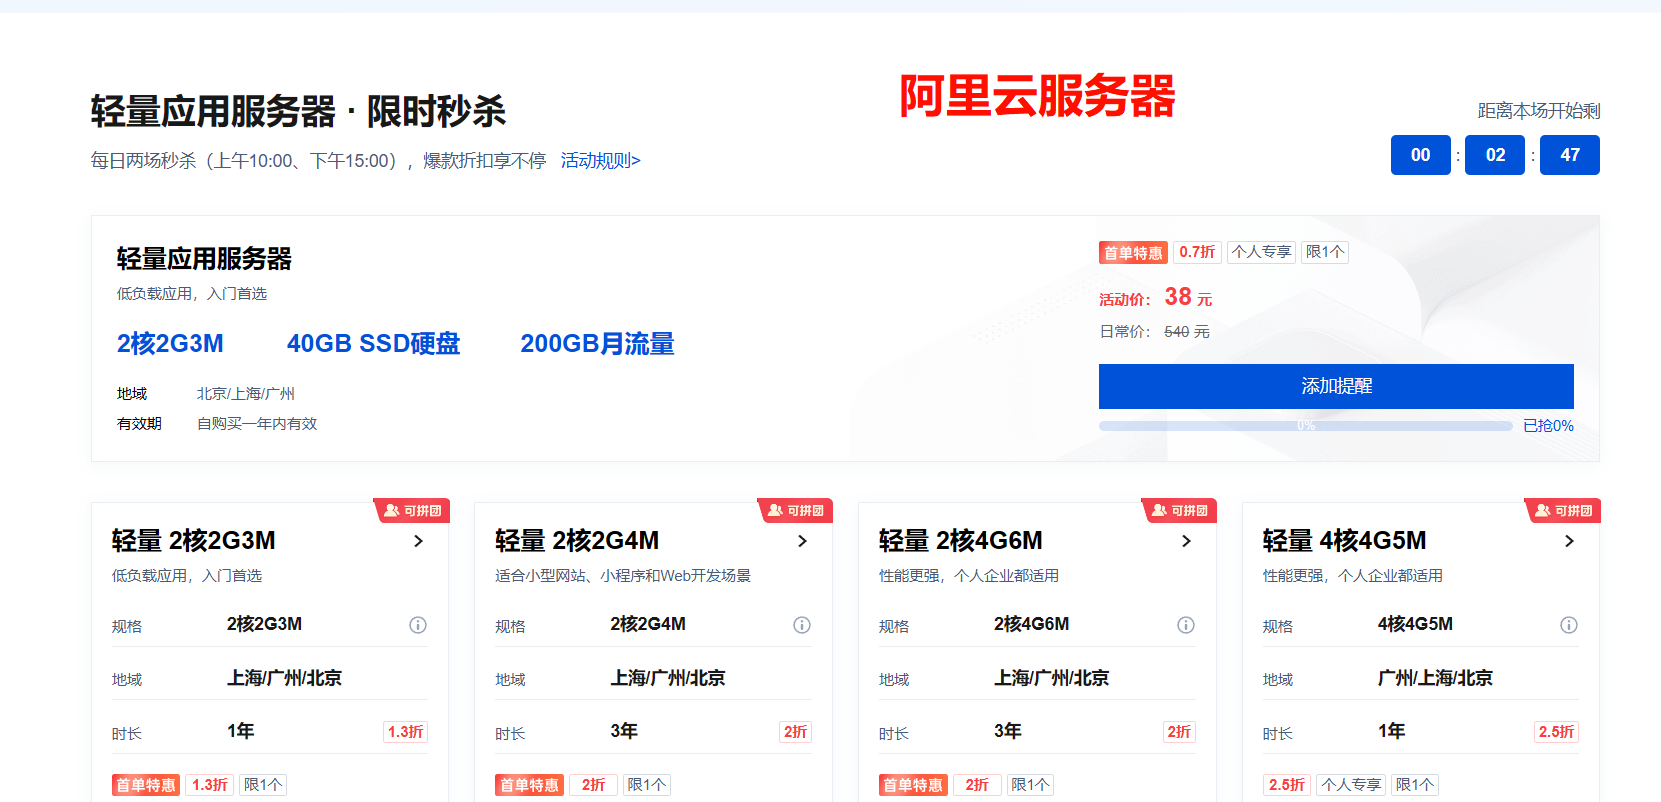This screenshot has height=802, width=1661.
Task: Click the 1.3折 tag beside 时长 1年
Action: pyautogui.click(x=405, y=732)
